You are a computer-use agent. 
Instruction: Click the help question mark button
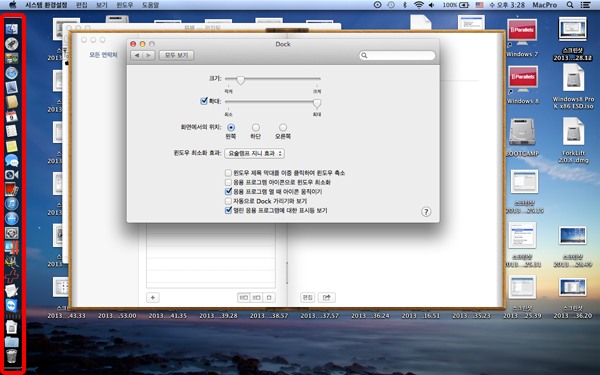point(426,212)
